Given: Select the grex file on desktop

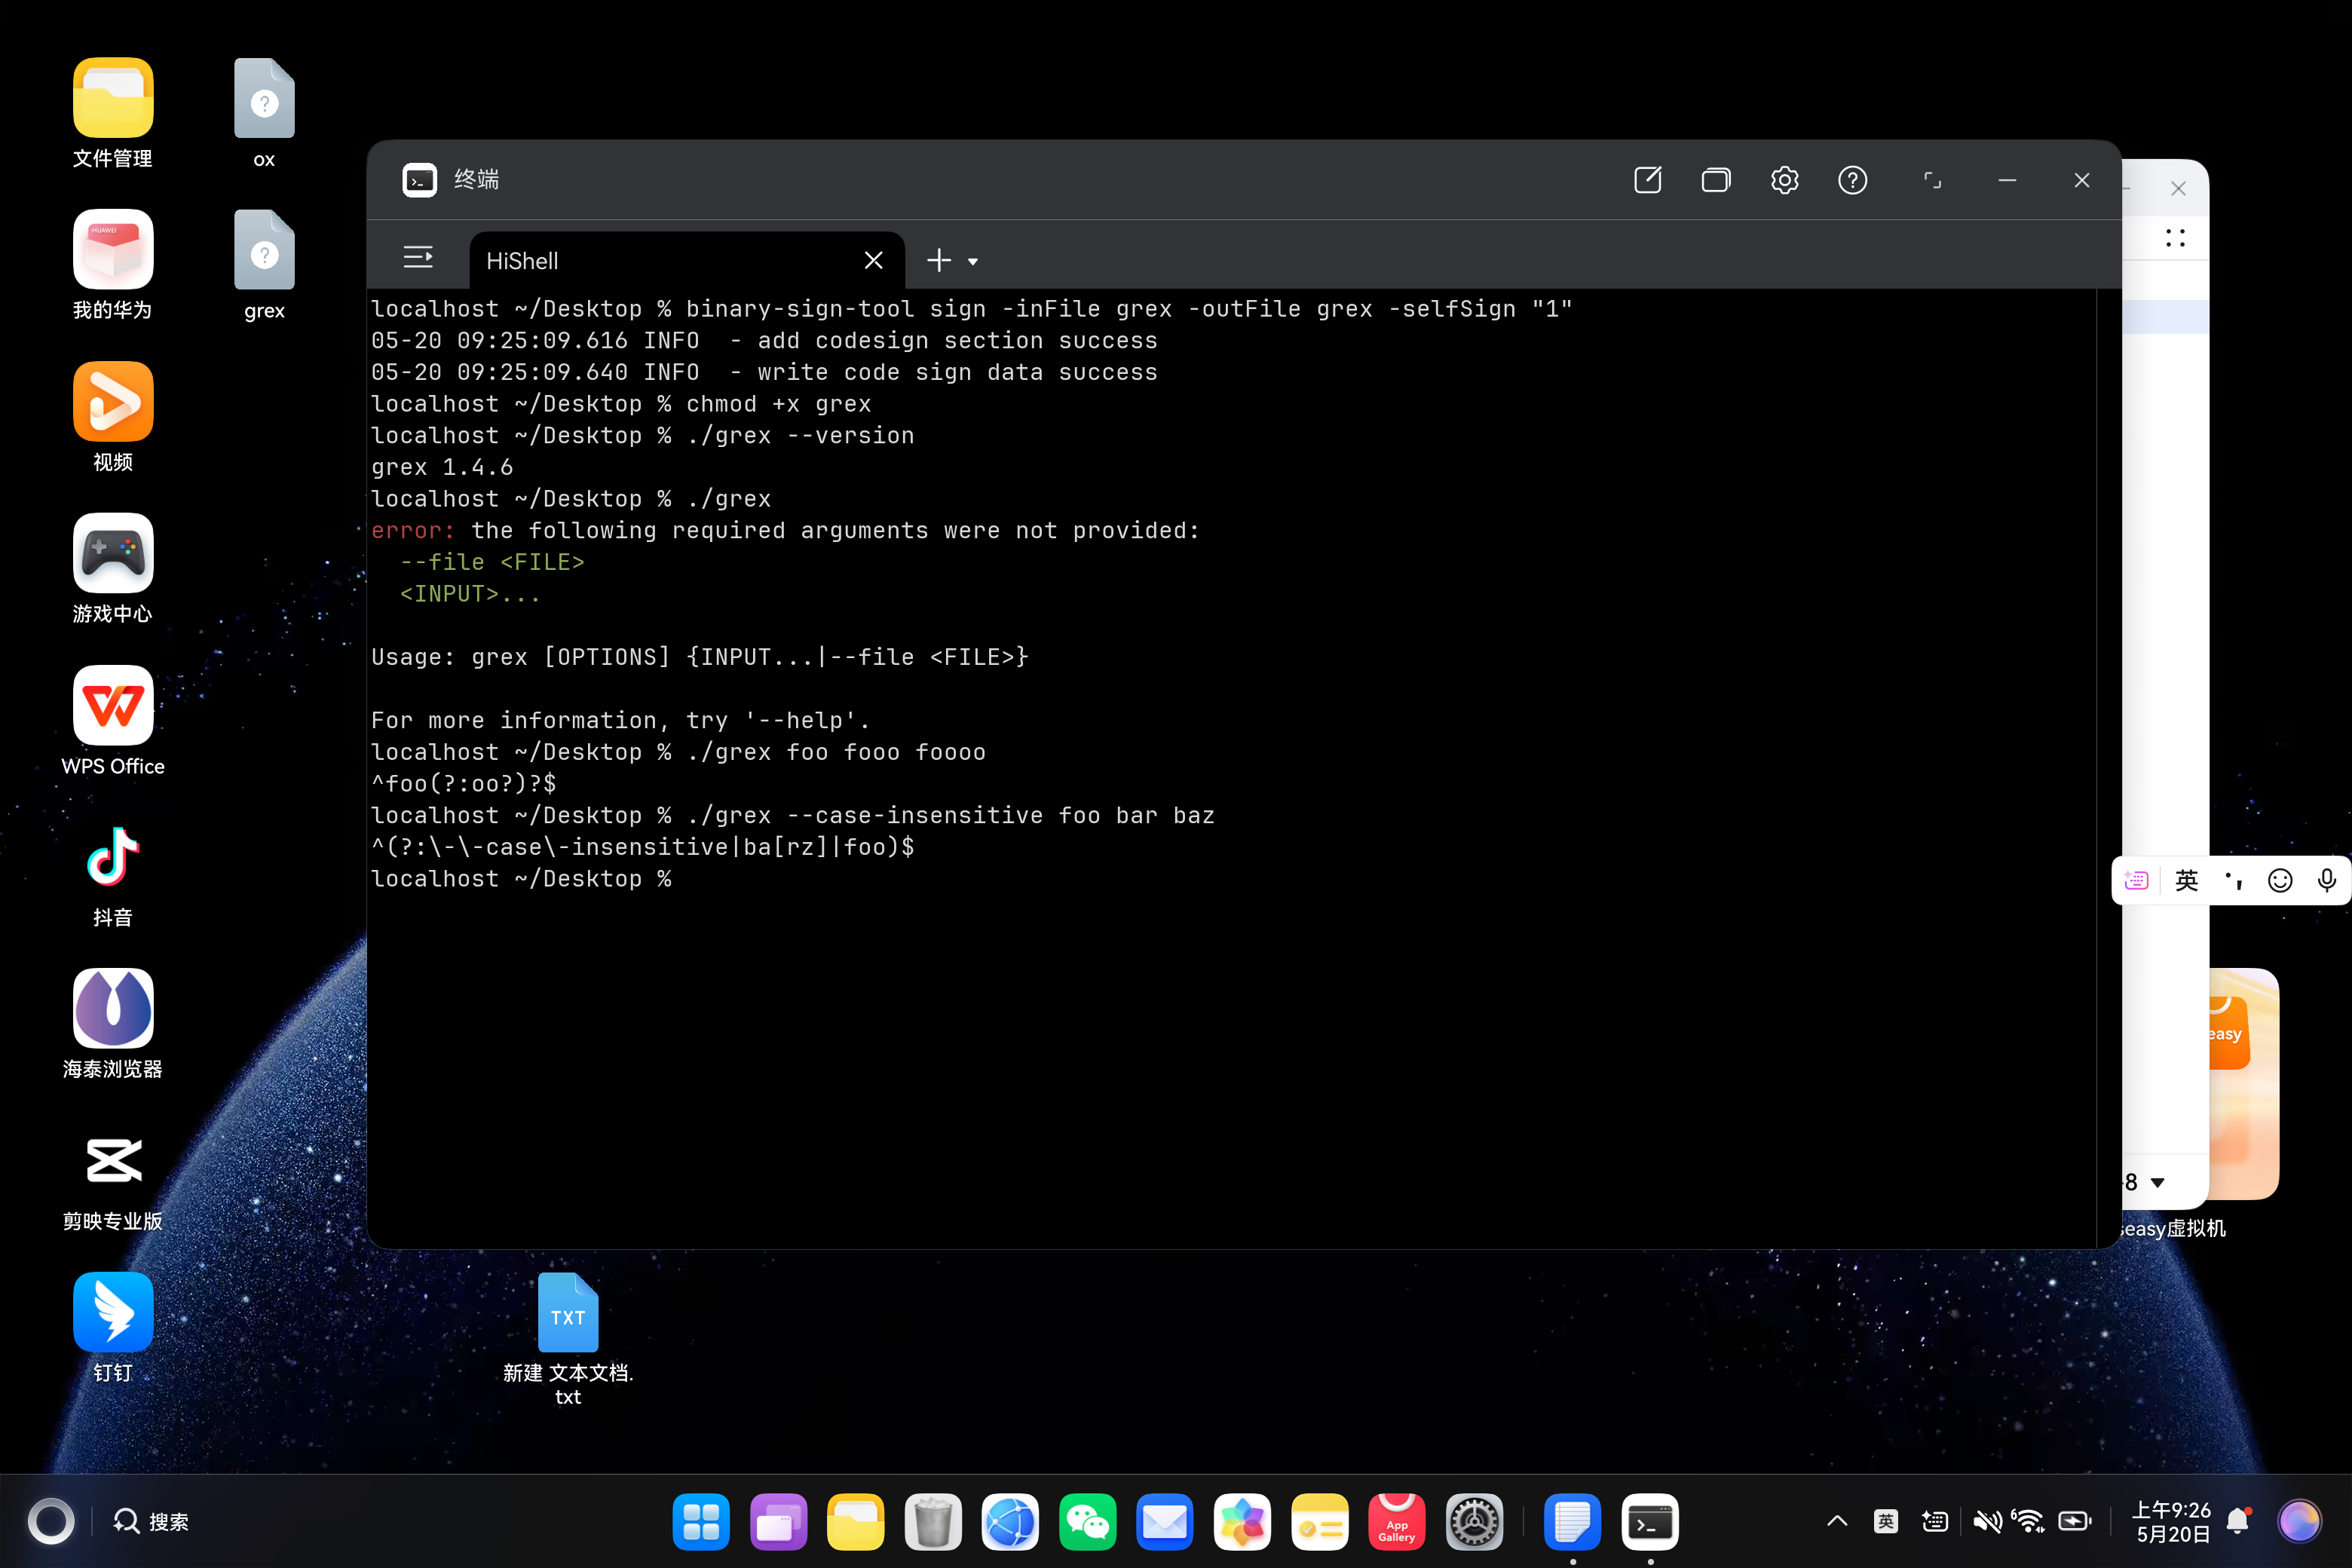Looking at the screenshot, I should click(x=264, y=249).
